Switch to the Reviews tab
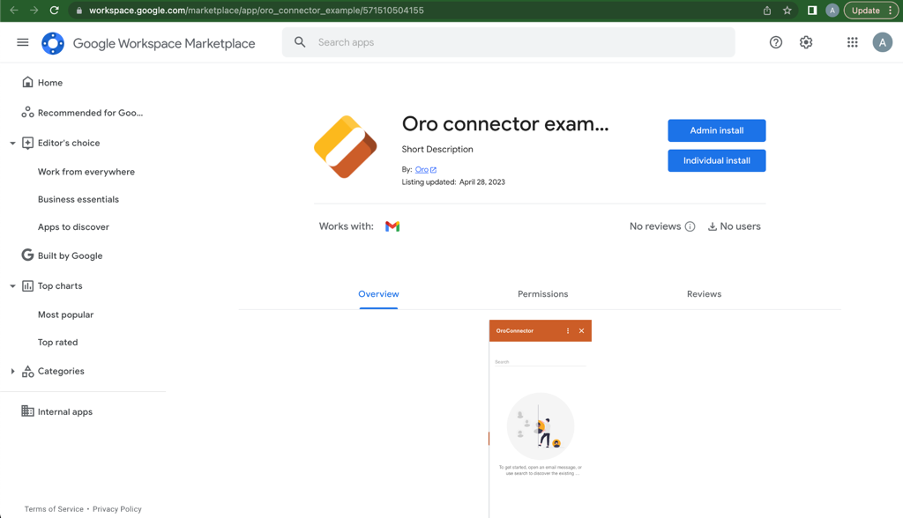The image size is (904, 518). point(703,294)
